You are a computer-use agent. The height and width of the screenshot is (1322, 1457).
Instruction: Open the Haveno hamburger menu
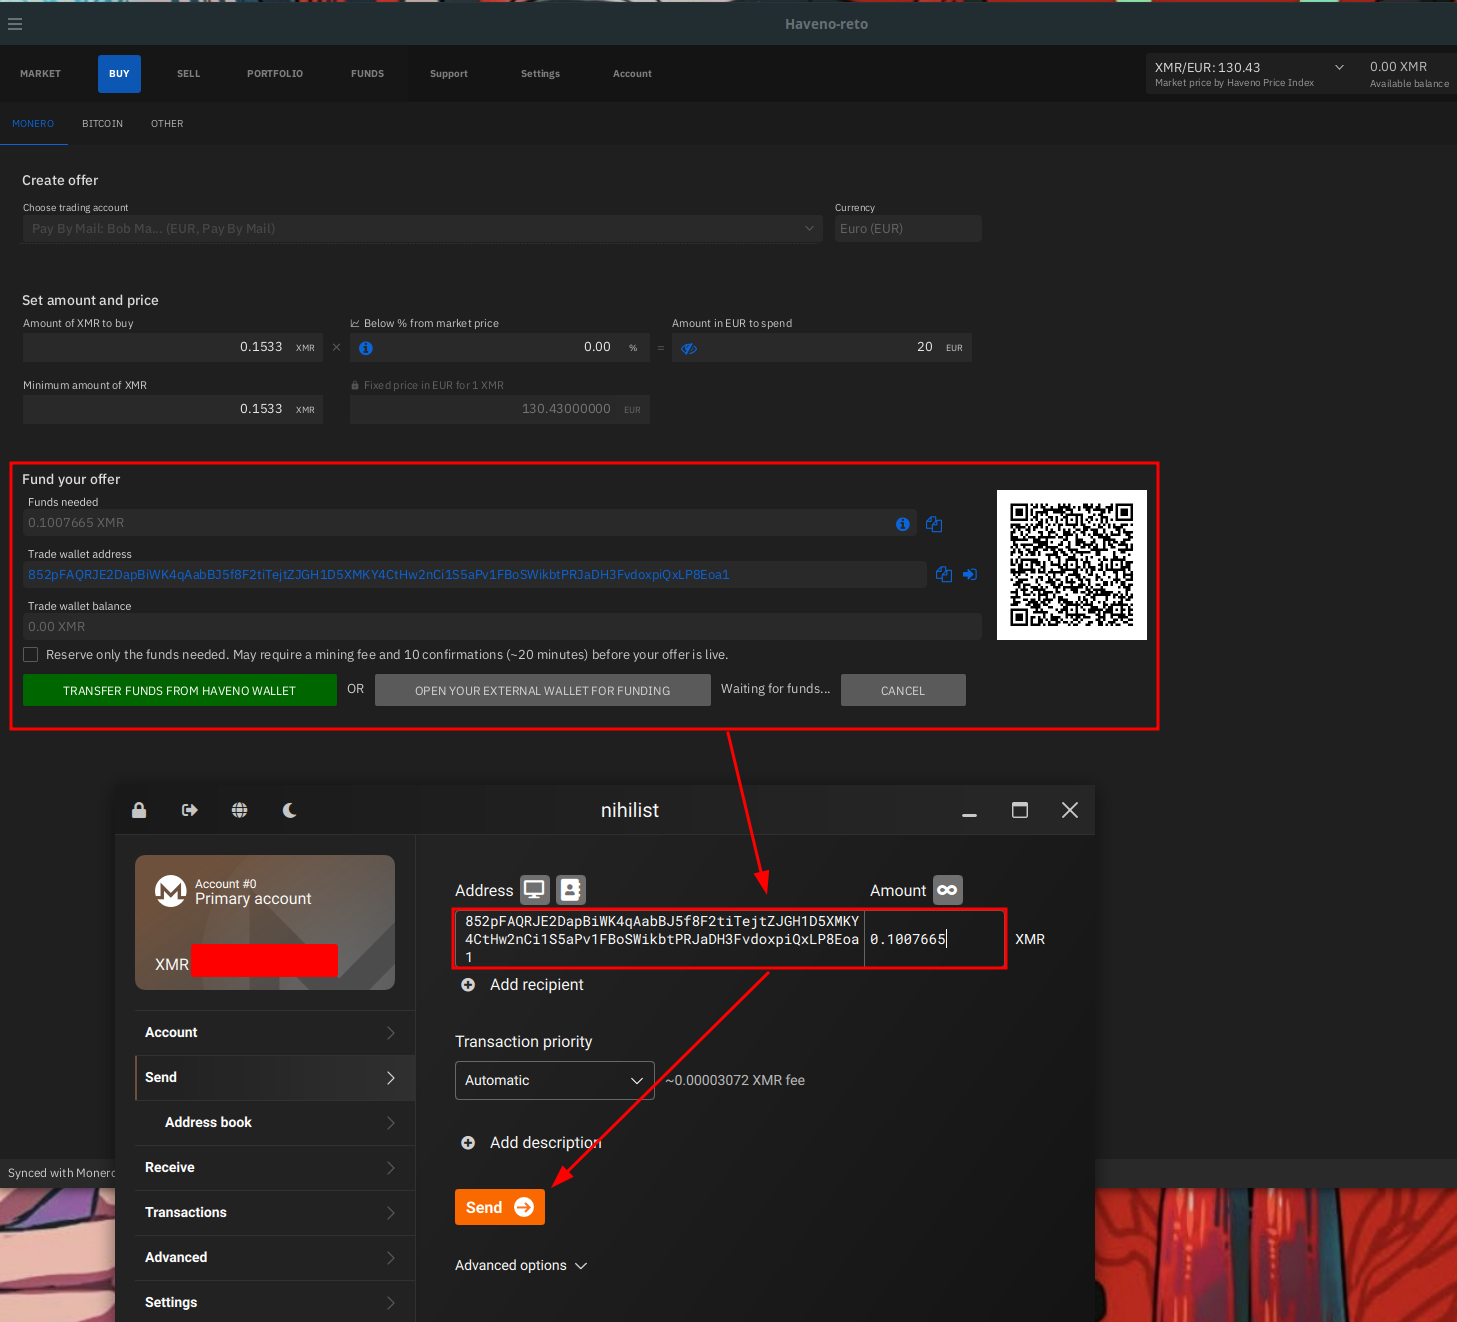[15, 24]
